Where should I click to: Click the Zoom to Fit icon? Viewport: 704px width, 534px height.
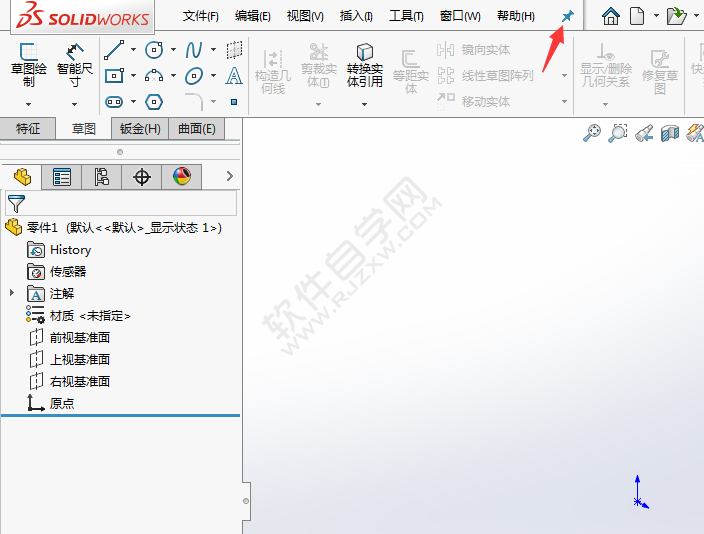pos(592,133)
